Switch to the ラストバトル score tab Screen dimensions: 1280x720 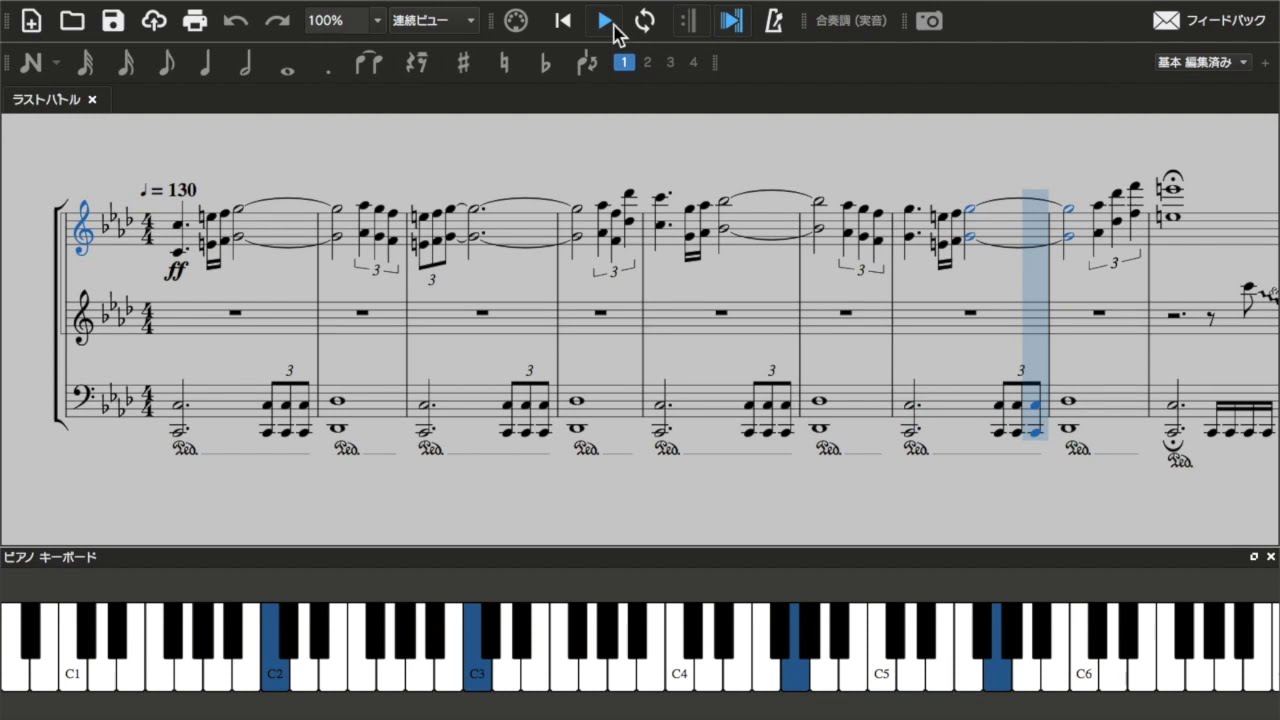[46, 99]
